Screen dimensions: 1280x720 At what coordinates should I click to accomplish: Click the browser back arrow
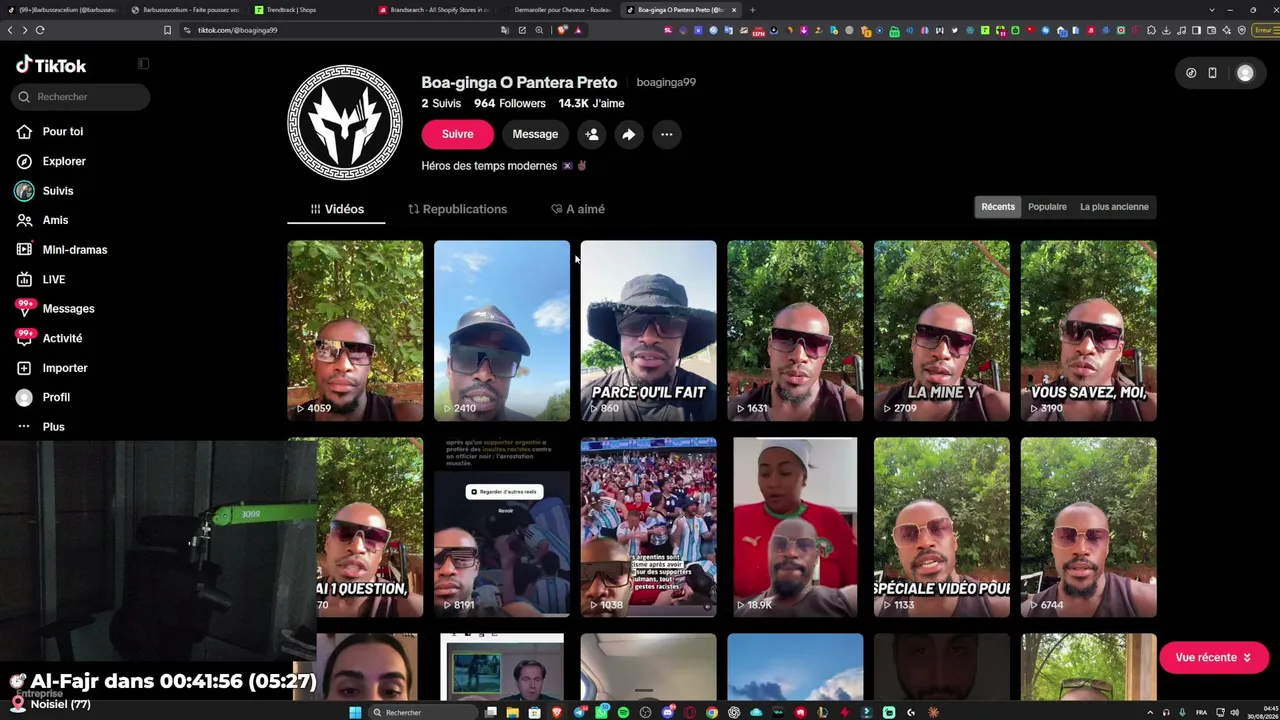coord(10,30)
